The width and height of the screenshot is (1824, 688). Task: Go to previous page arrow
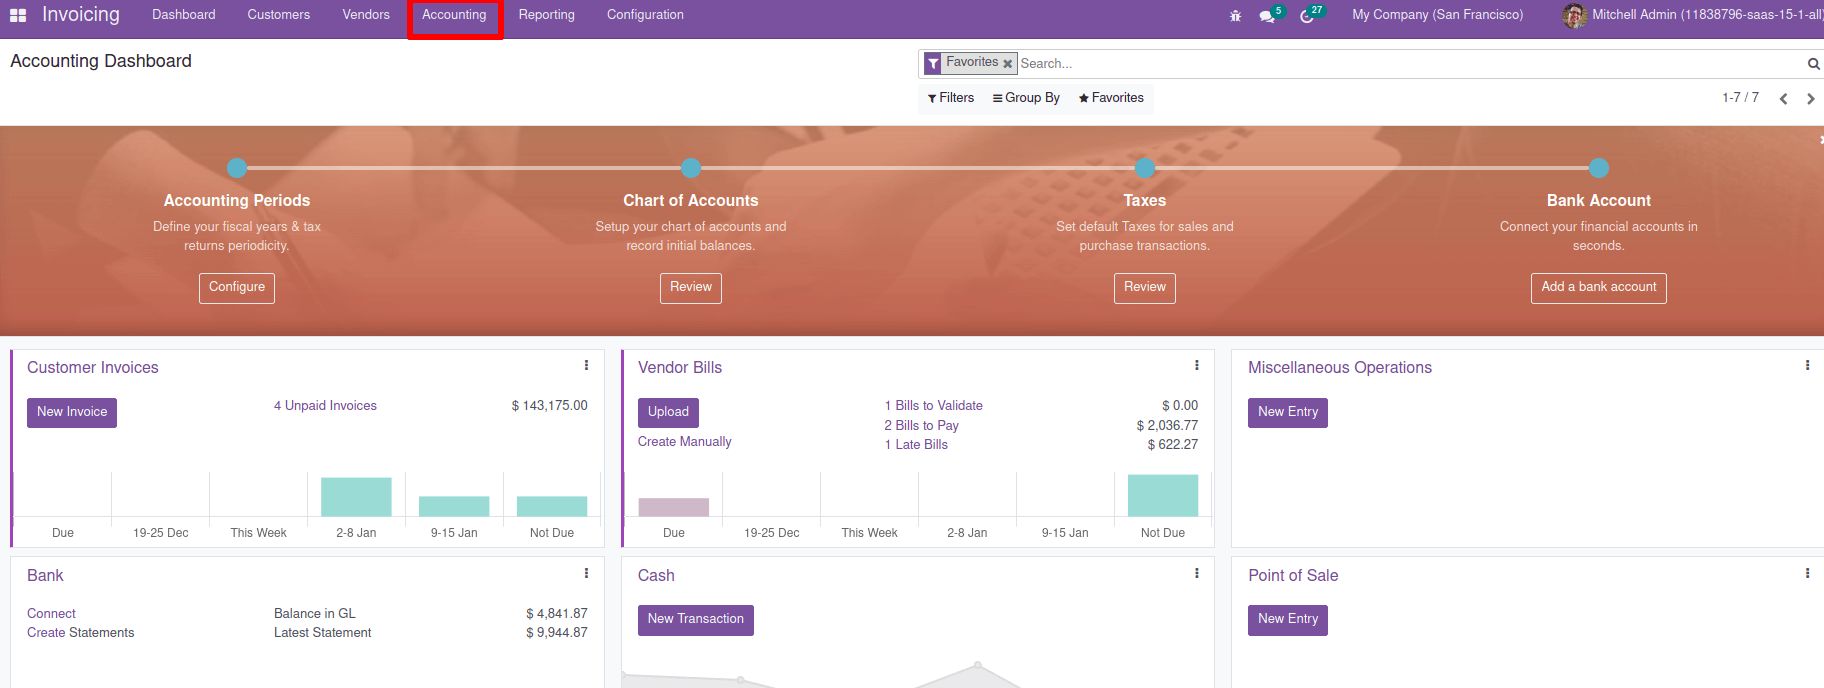coord(1783,99)
